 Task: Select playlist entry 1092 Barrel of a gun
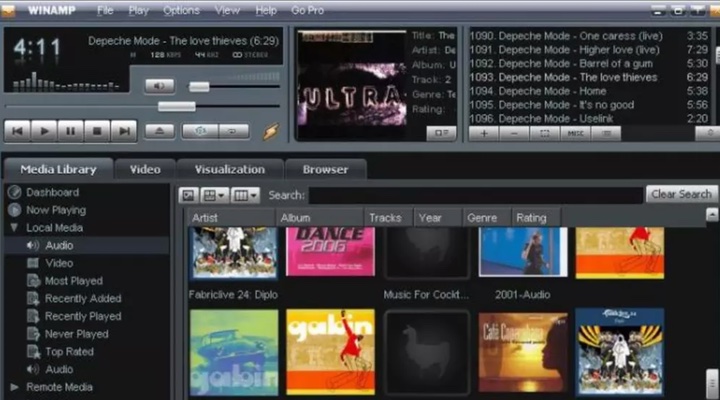pos(589,63)
